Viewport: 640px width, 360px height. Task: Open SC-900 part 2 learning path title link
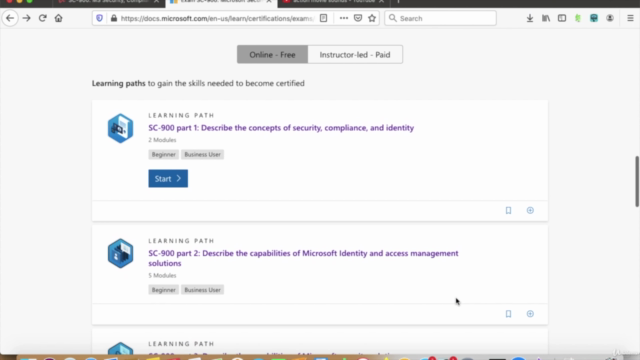(303, 258)
